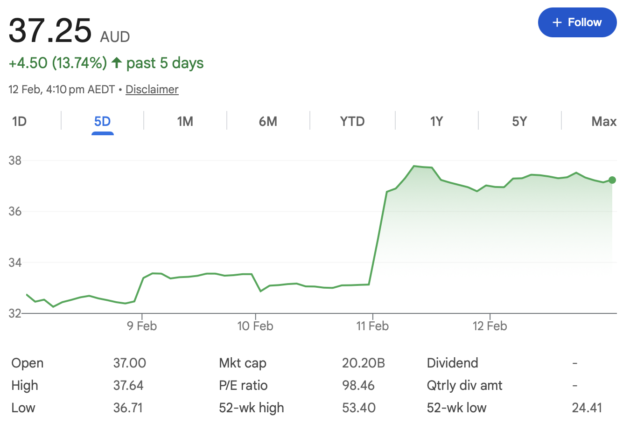Click the 12 Feb date axis label
630x430 pixels.
pyautogui.click(x=489, y=325)
